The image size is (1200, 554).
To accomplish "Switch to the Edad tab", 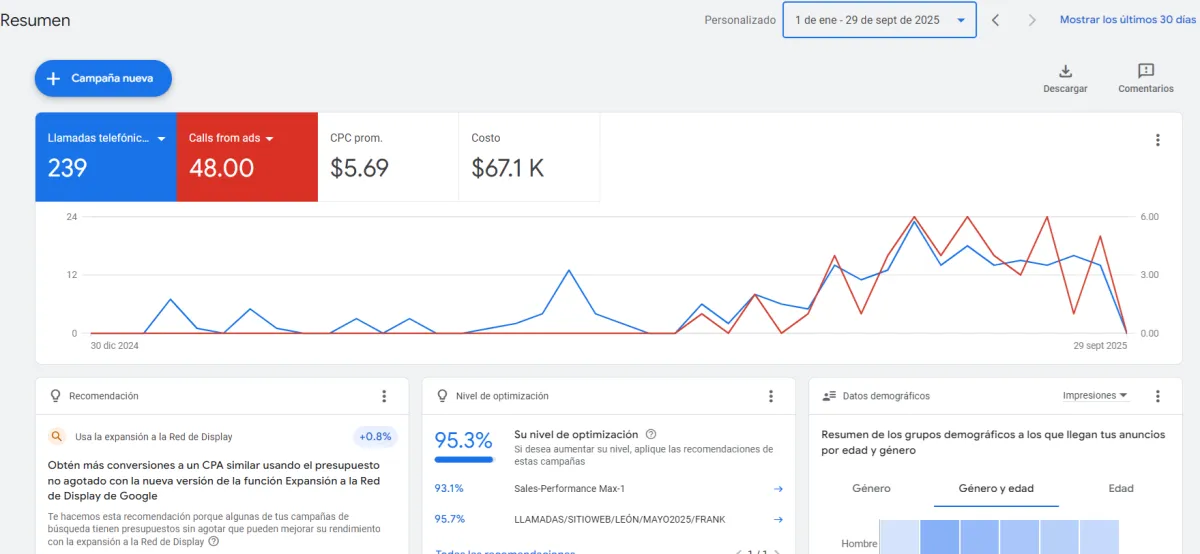I will point(1120,489).
